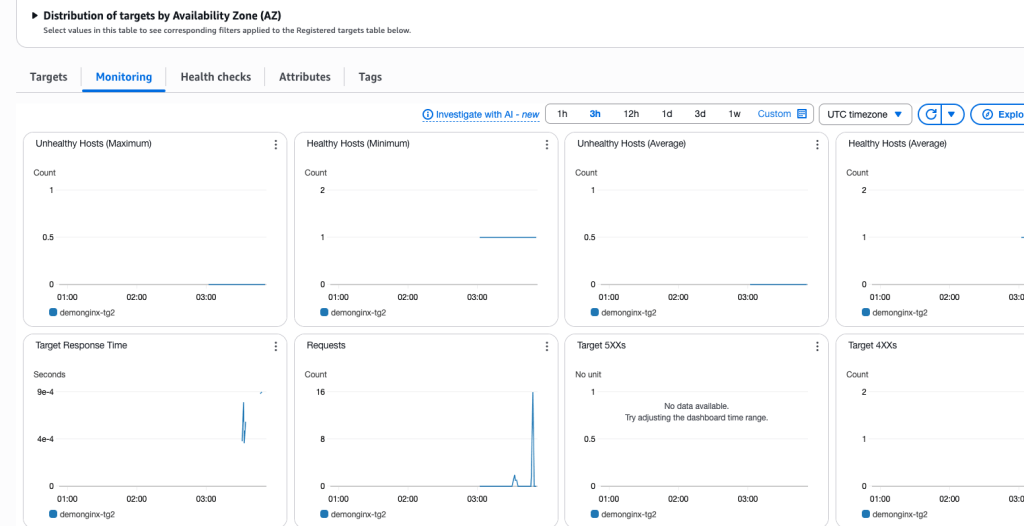Open the UTC timezone dropdown
This screenshot has height=526, width=1024.
pyautogui.click(x=865, y=115)
